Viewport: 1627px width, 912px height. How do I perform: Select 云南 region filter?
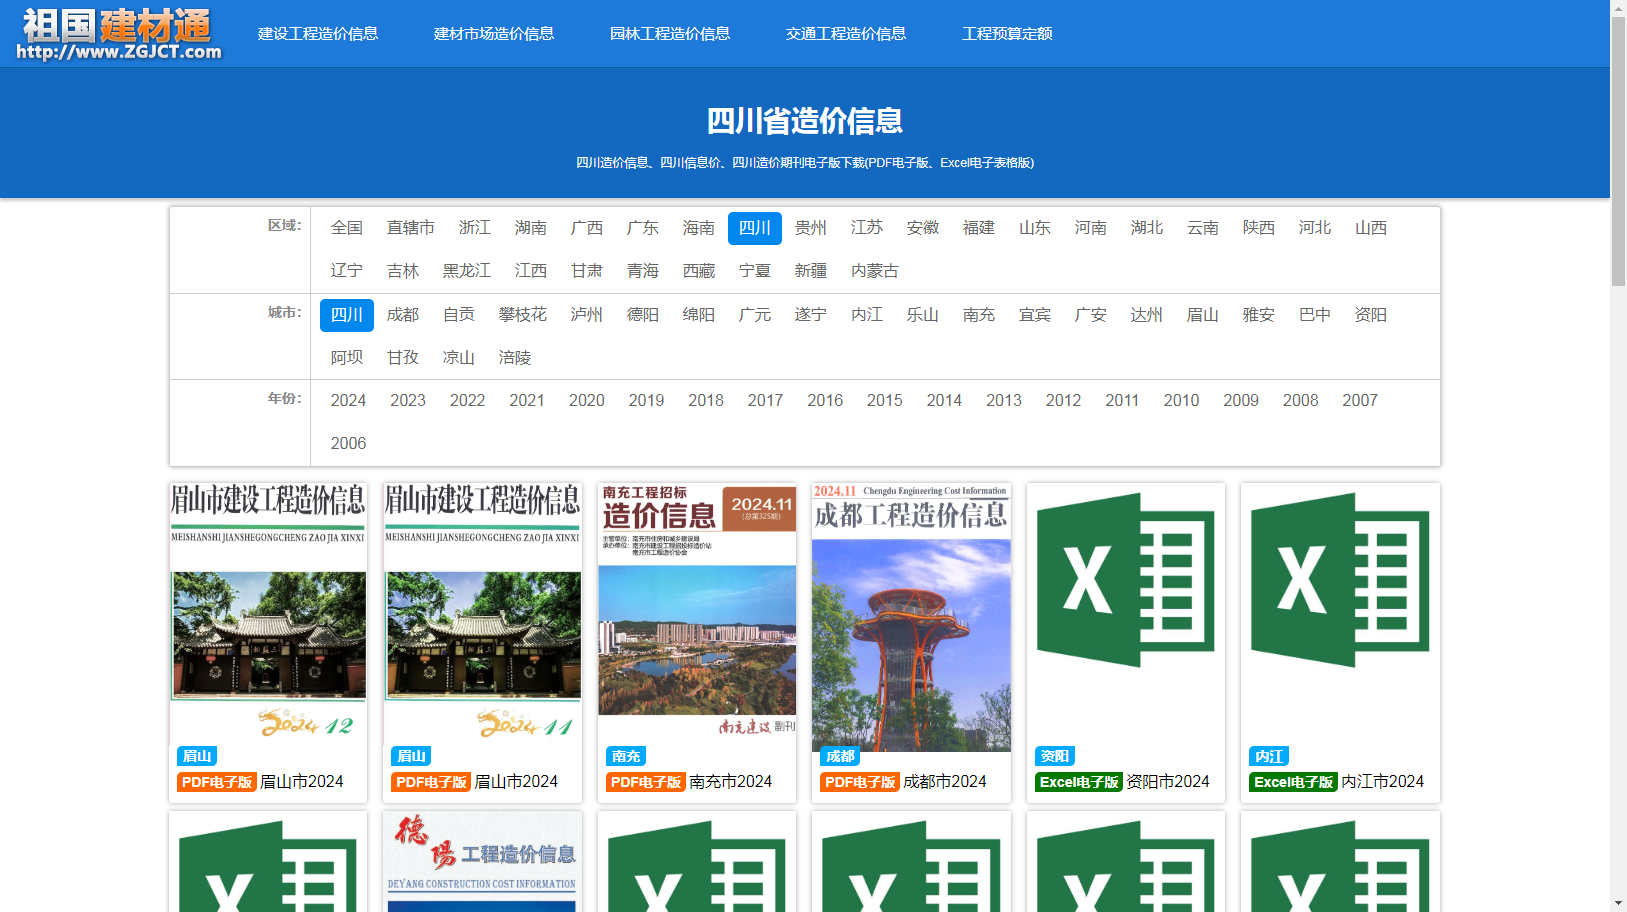tap(1203, 228)
